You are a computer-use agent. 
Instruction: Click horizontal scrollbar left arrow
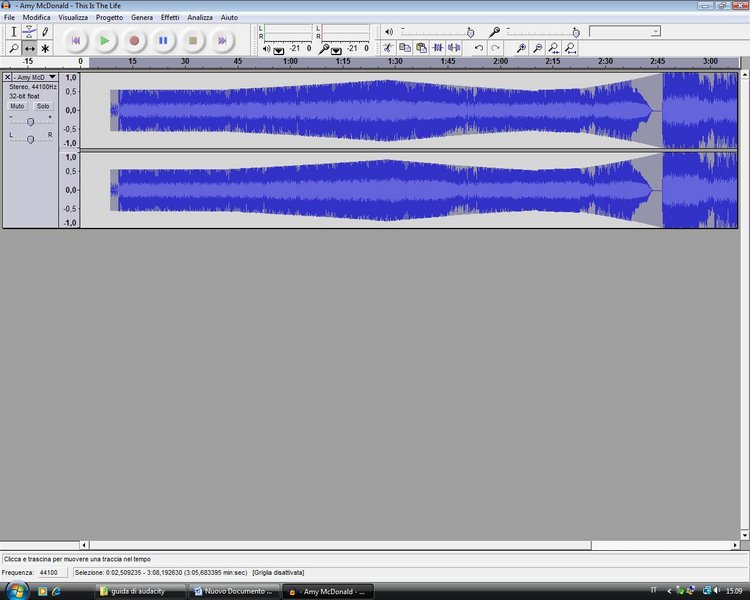[x=84, y=545]
